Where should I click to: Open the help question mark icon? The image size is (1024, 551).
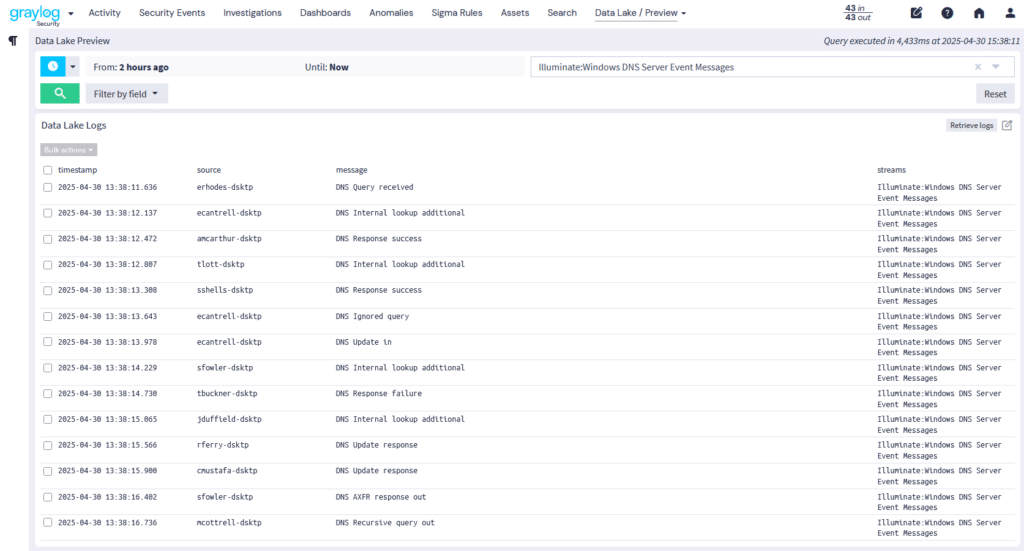947,13
